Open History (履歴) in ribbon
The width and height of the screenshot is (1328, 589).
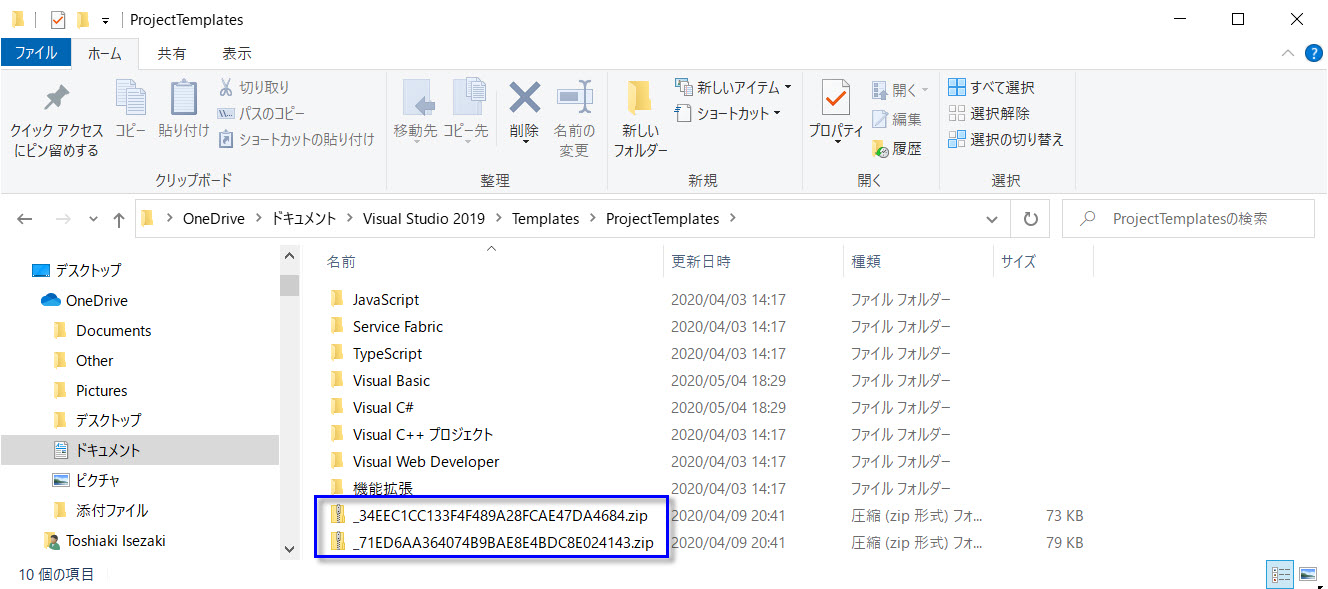[897, 149]
